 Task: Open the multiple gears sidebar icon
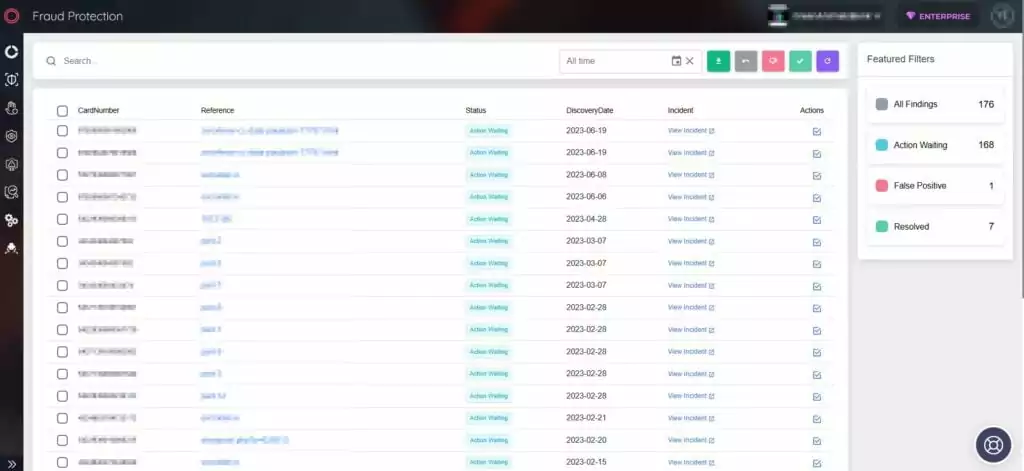tap(11, 220)
